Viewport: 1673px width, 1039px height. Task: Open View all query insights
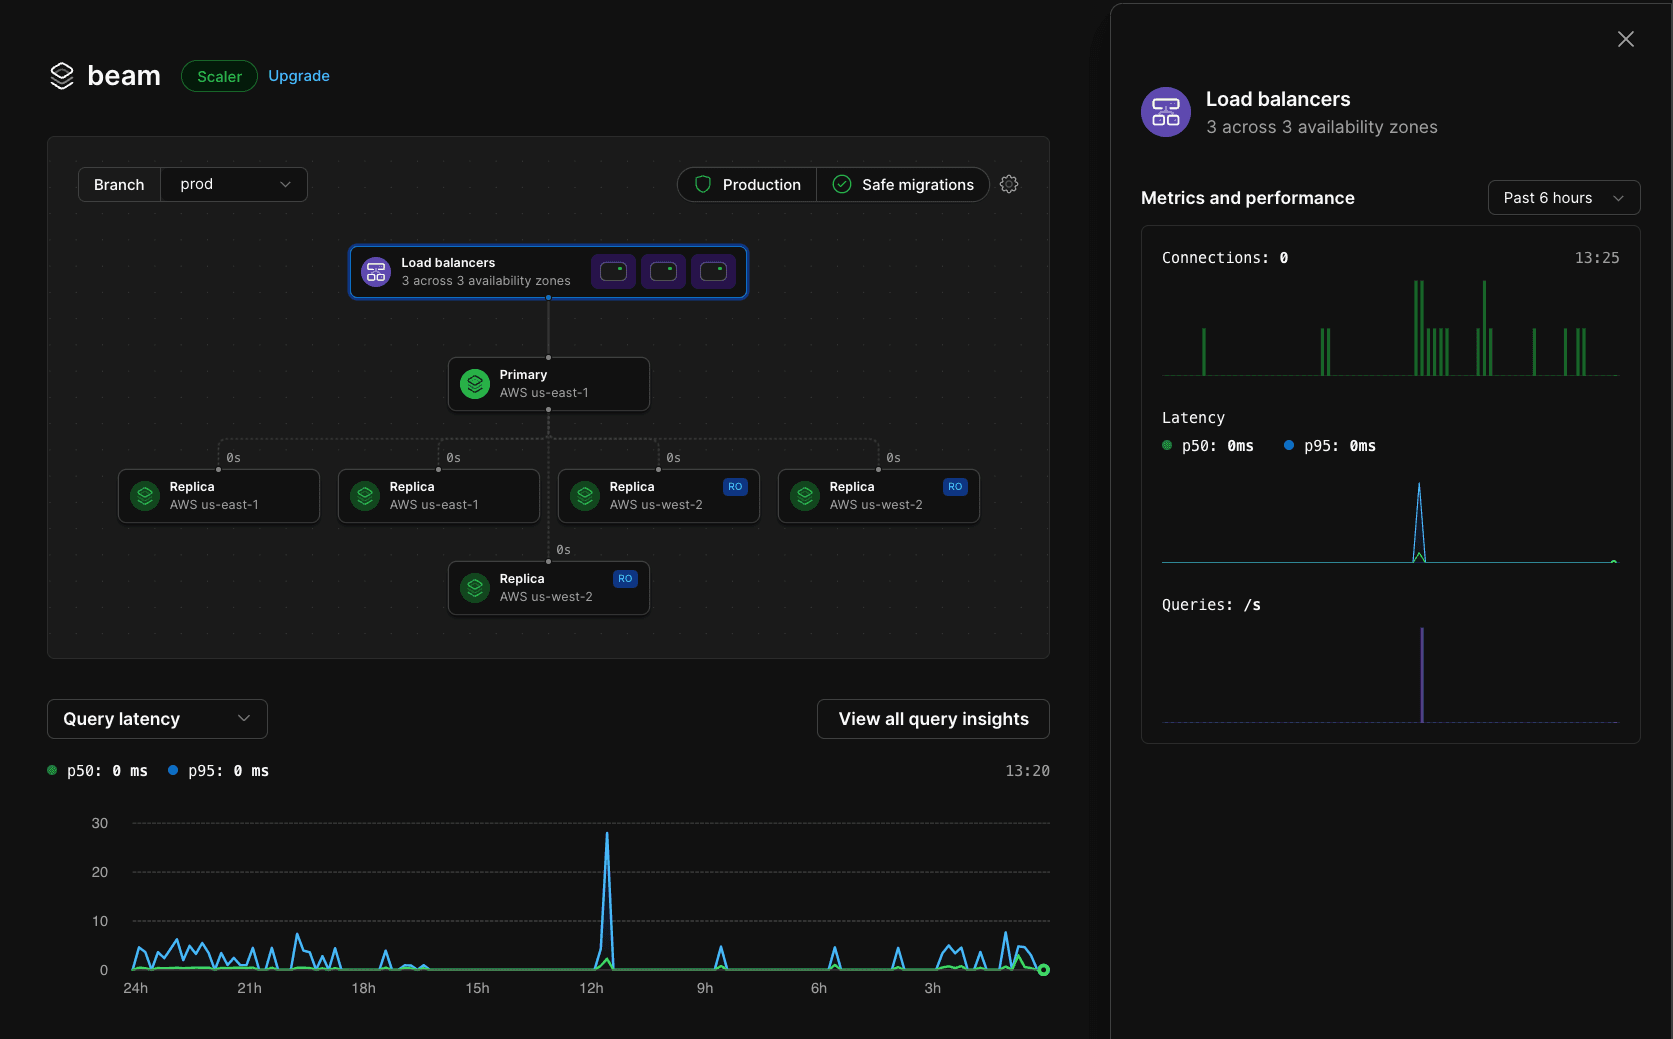tap(933, 719)
